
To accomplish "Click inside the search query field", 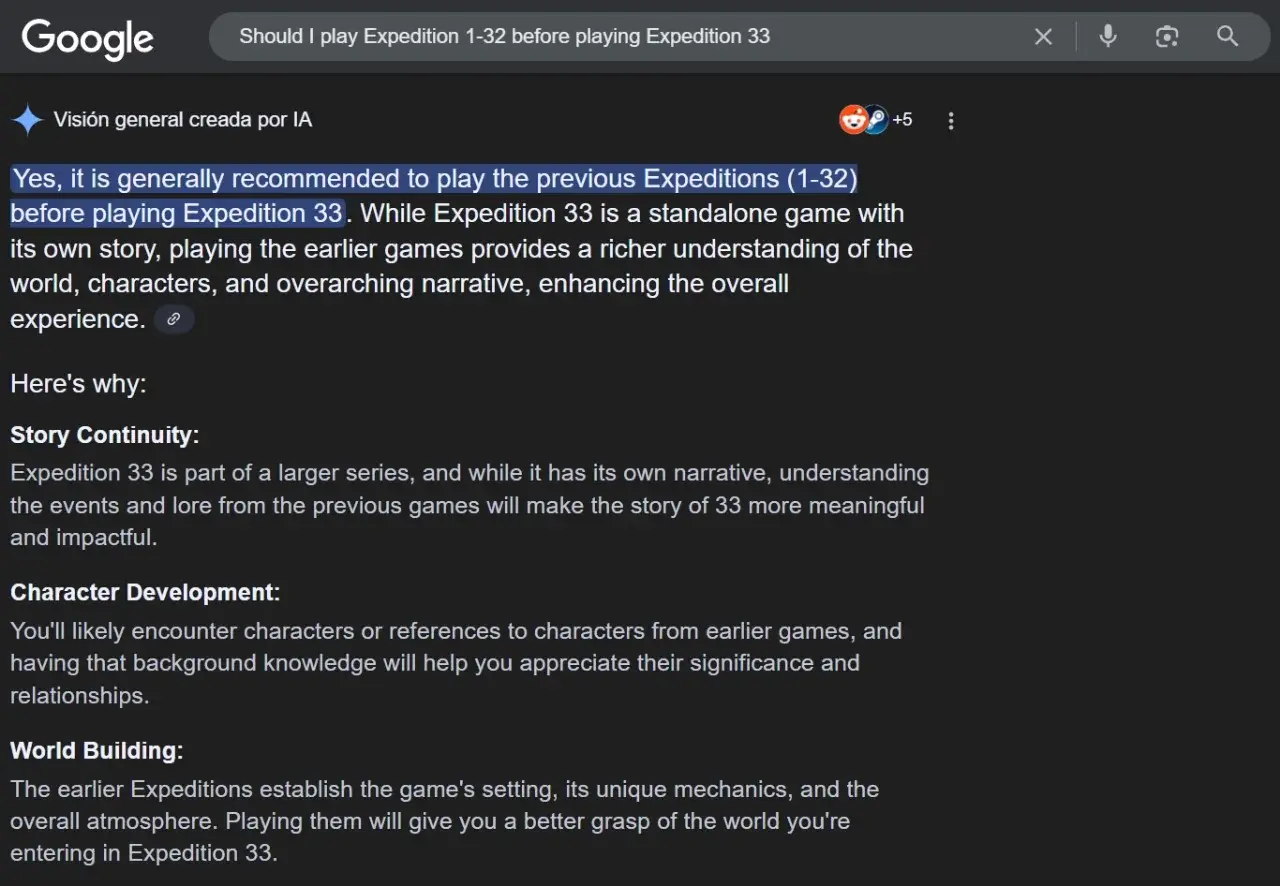I will pos(620,37).
